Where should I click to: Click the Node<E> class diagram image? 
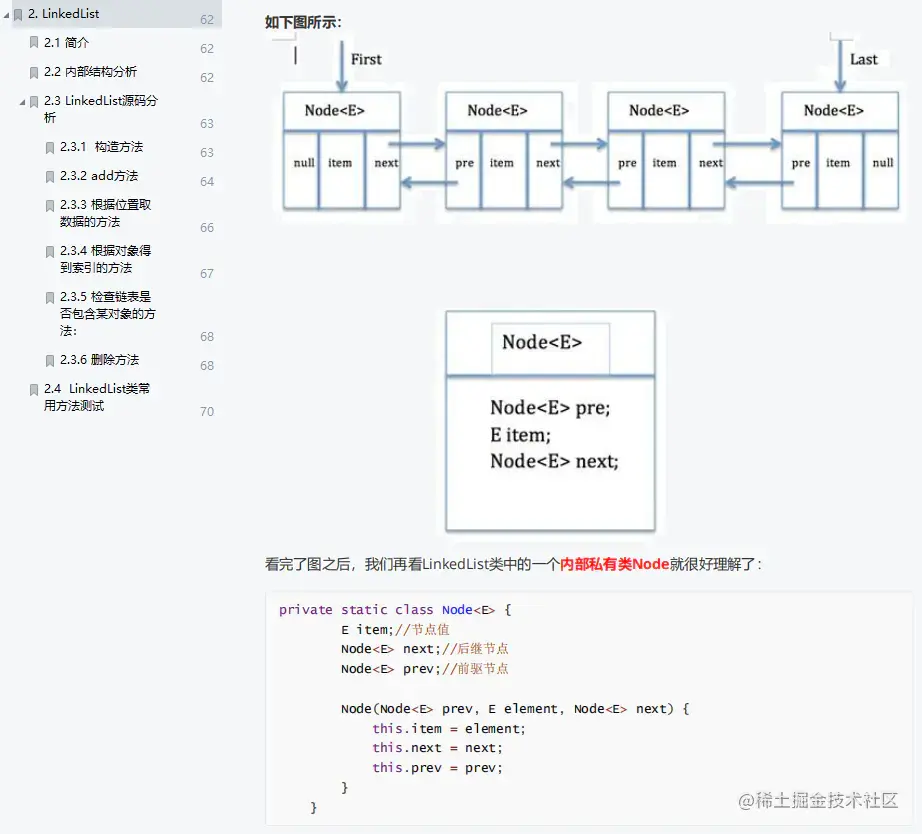click(x=549, y=420)
